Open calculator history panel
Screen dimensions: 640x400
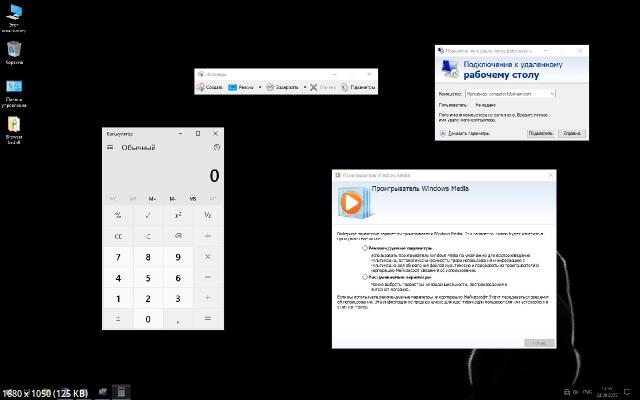[x=216, y=148]
